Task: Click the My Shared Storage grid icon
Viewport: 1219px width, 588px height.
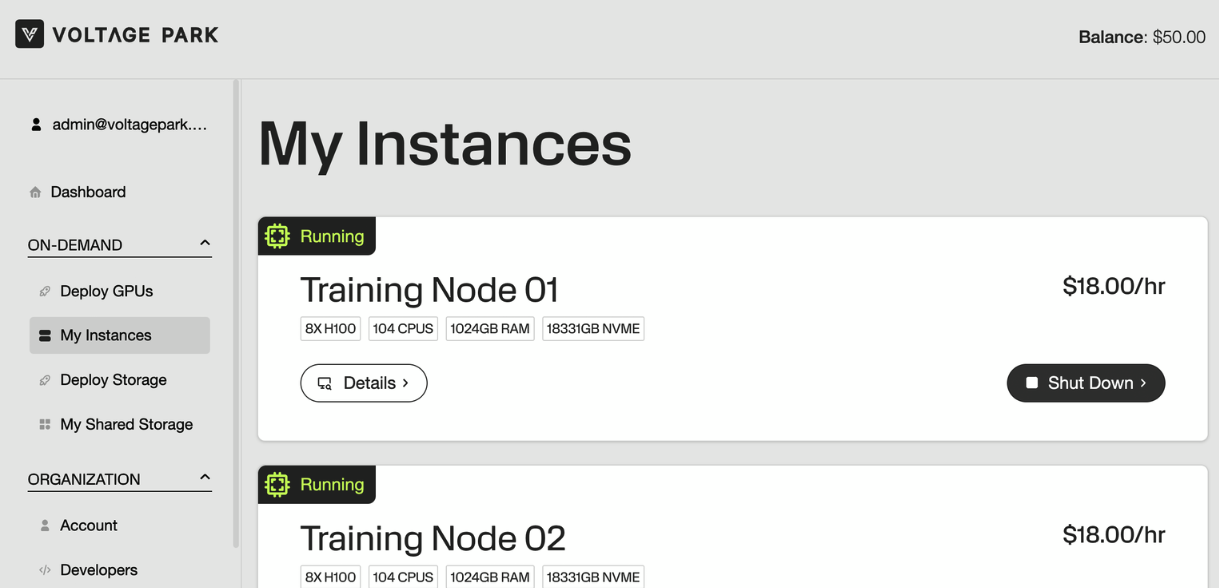Action: [x=44, y=424]
